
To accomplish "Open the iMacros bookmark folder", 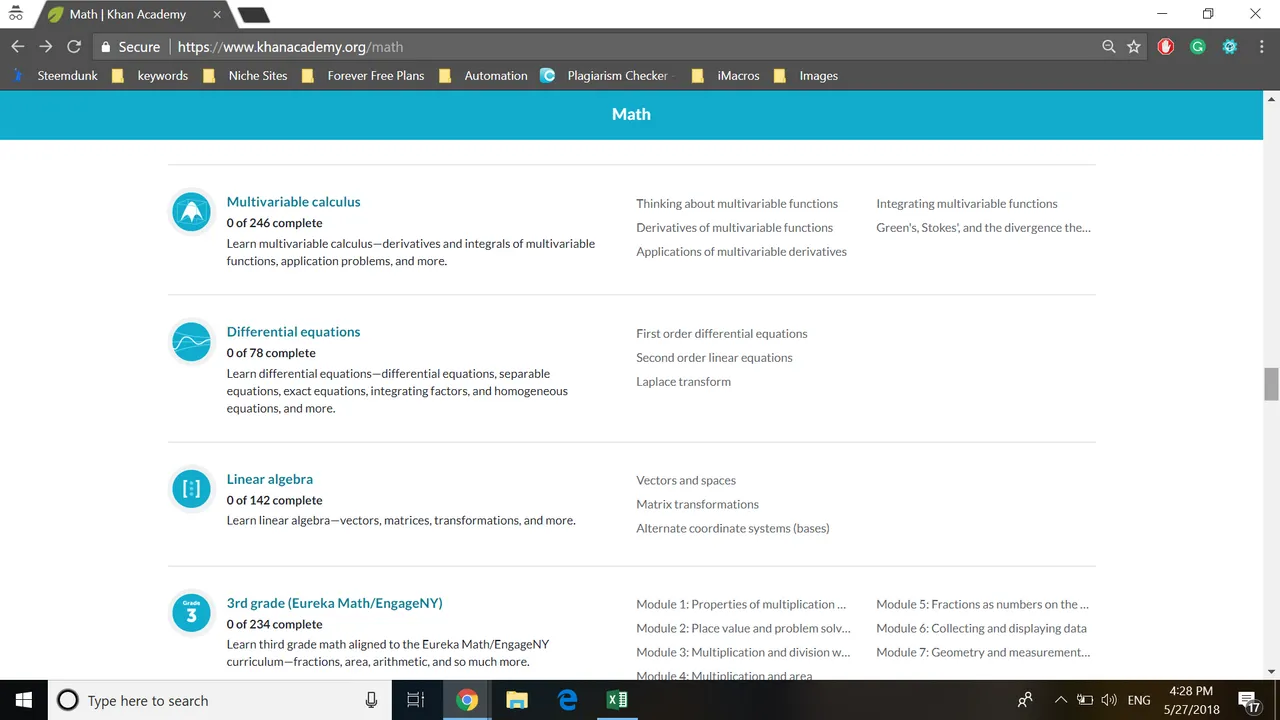I will 726,76.
